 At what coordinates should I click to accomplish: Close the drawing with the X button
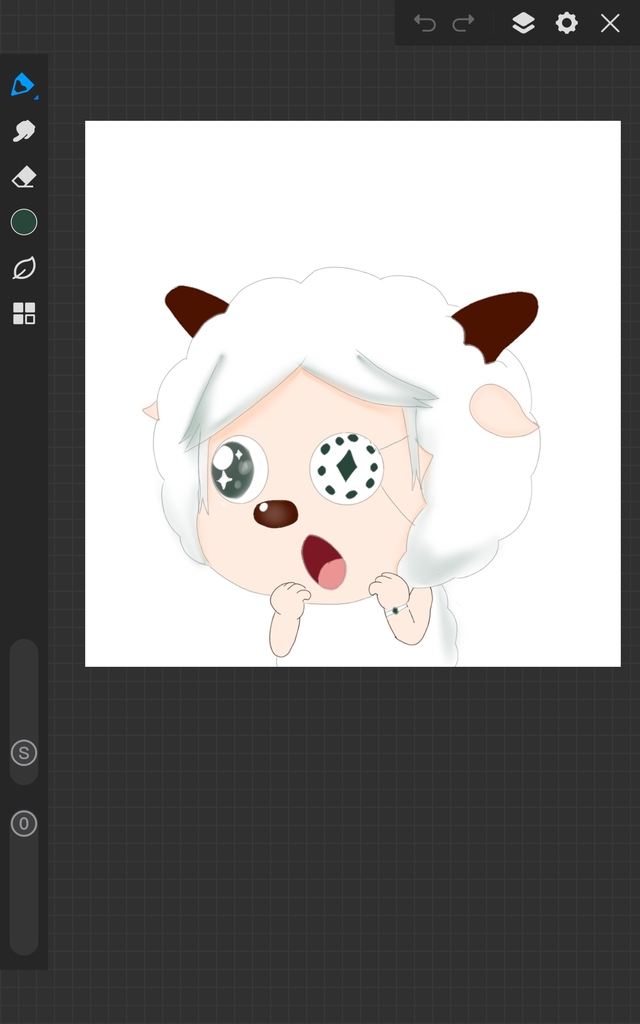tap(610, 23)
